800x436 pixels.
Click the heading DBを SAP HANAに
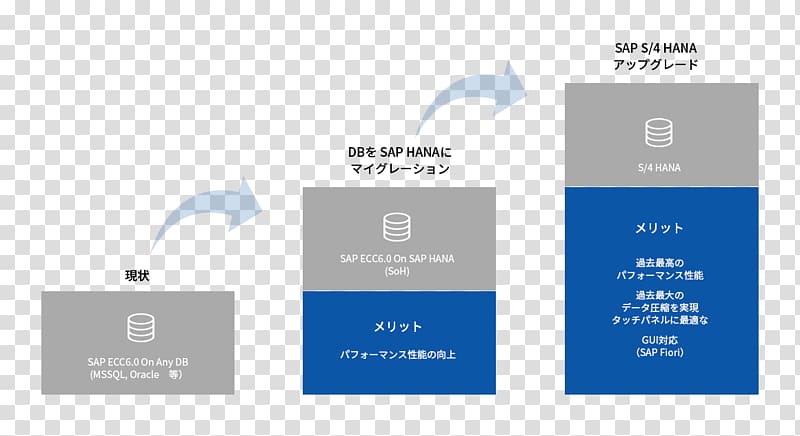point(399,152)
